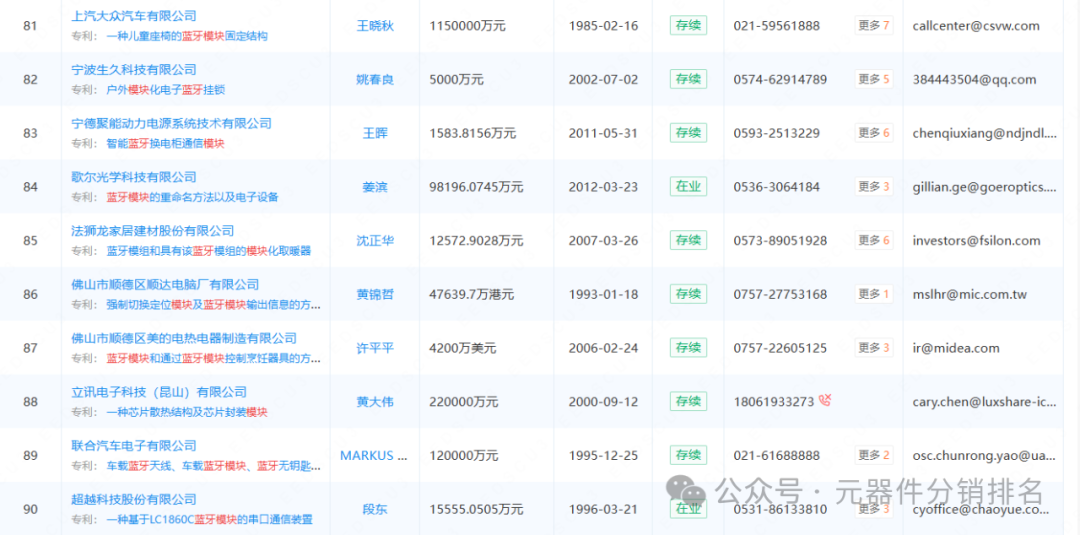The height and width of the screenshot is (535, 1080).
Task: Open patent 一种芯片散热结构及芯片封装模块
Action: 187,412
